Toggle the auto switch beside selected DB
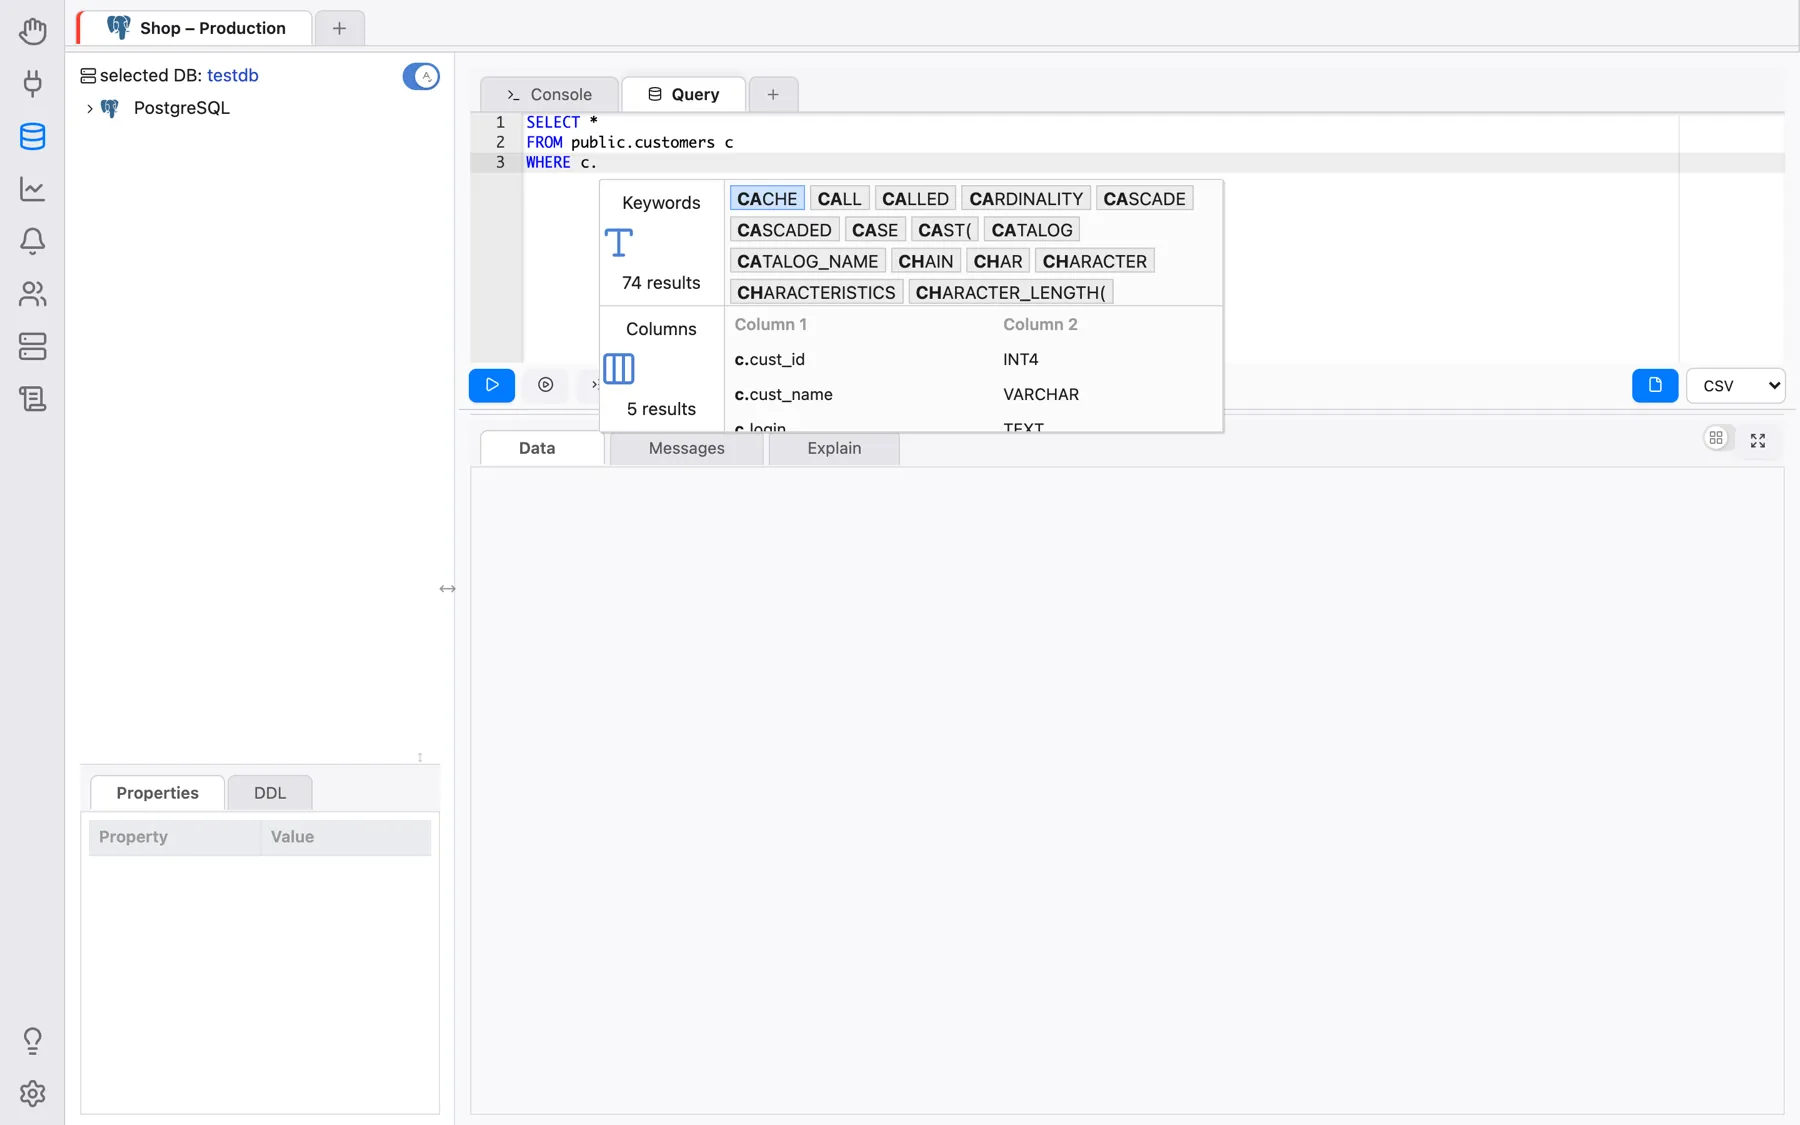 click(421, 76)
